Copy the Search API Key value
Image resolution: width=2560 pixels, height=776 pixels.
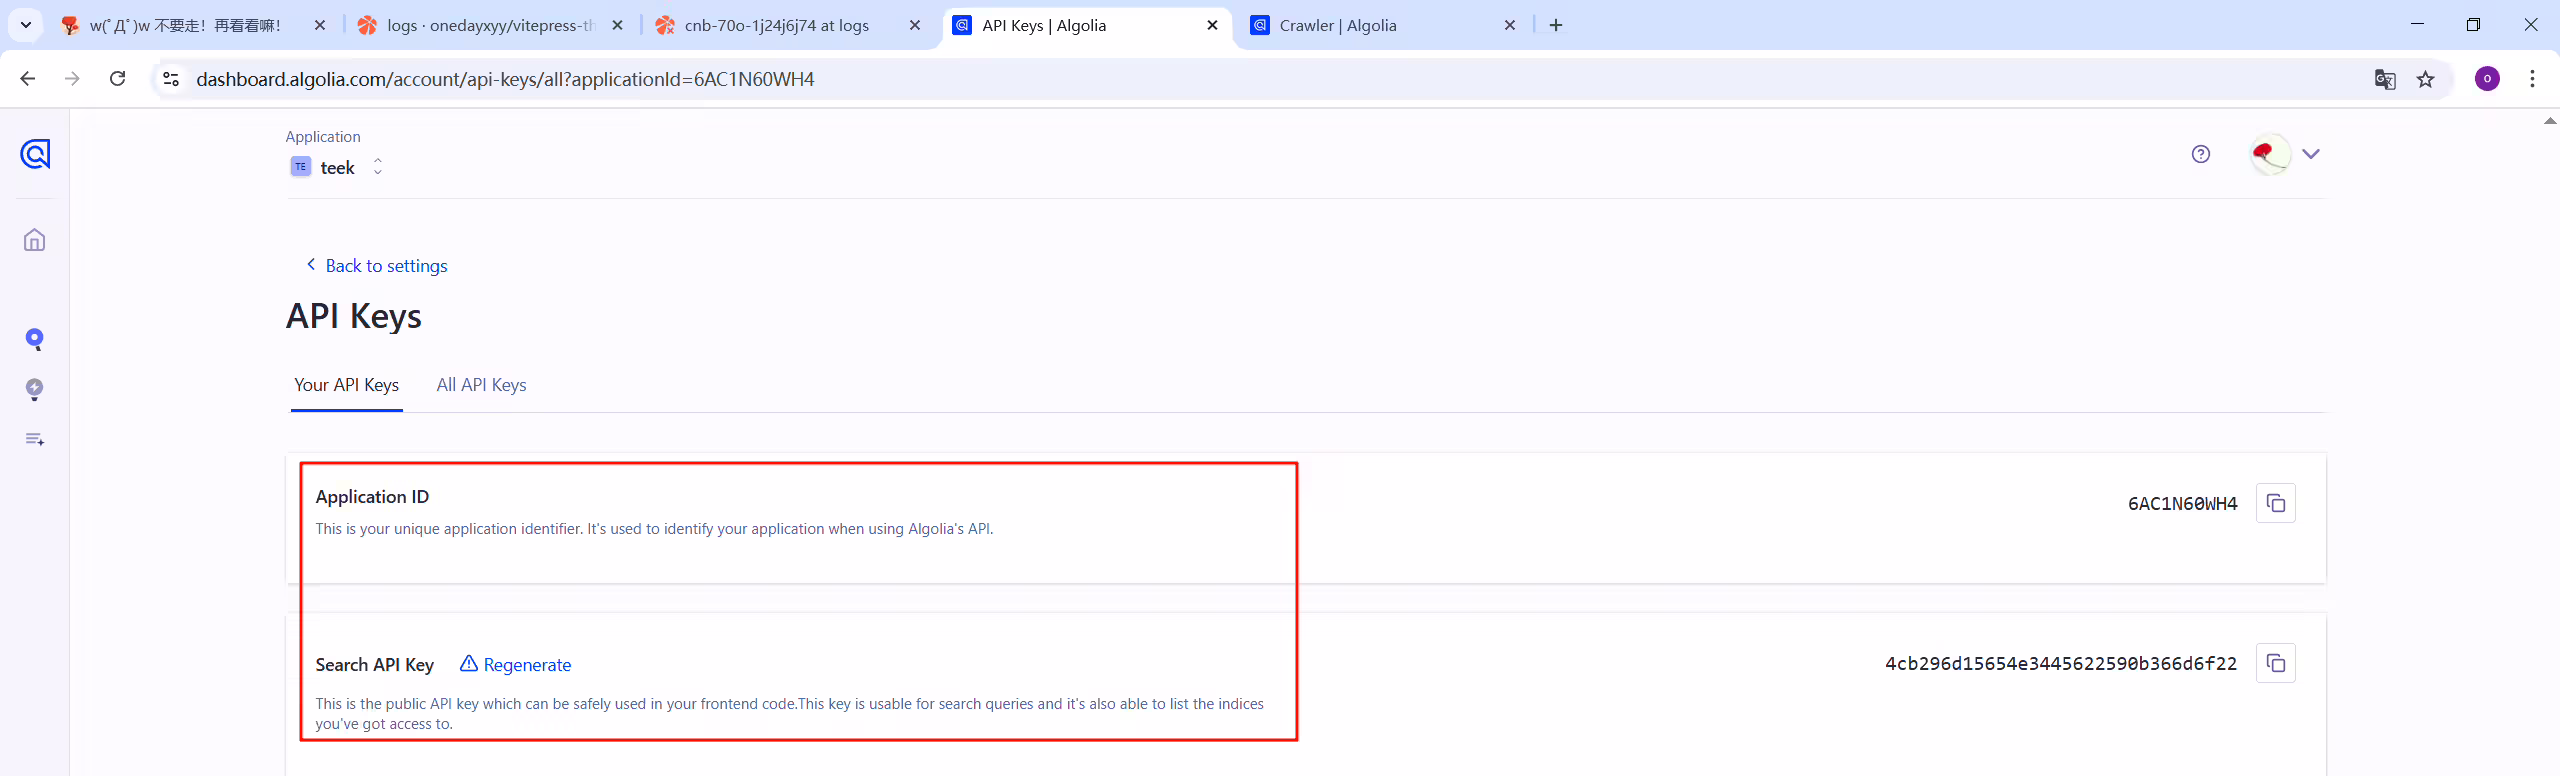(2275, 663)
